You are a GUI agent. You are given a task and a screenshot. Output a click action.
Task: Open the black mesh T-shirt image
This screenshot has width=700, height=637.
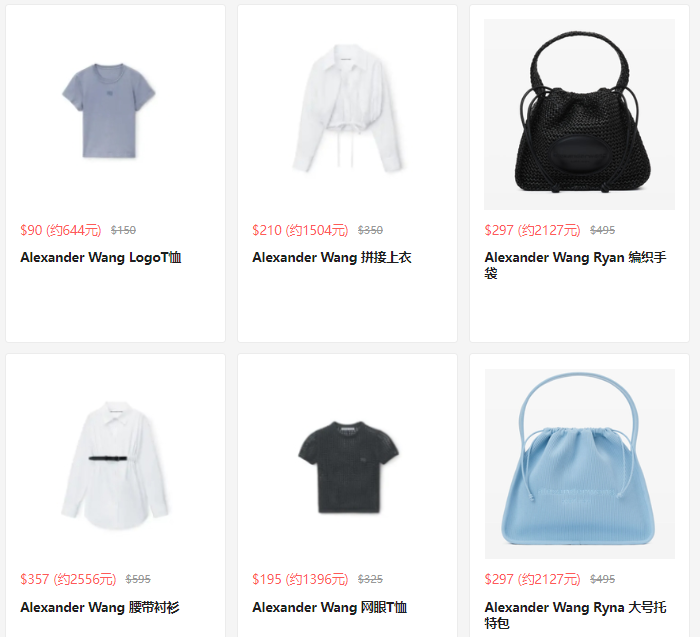coord(347,464)
